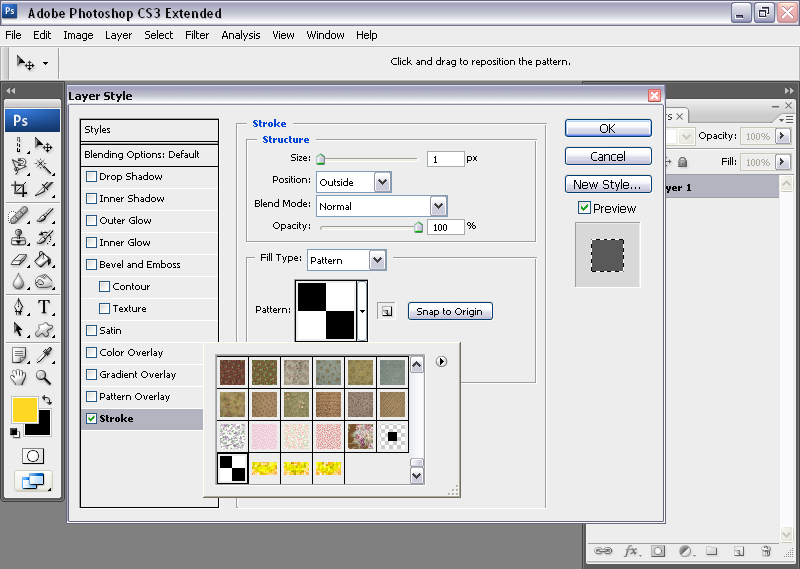Enable the Satin effect
Viewport: 800px width, 569px height.
coord(91,331)
